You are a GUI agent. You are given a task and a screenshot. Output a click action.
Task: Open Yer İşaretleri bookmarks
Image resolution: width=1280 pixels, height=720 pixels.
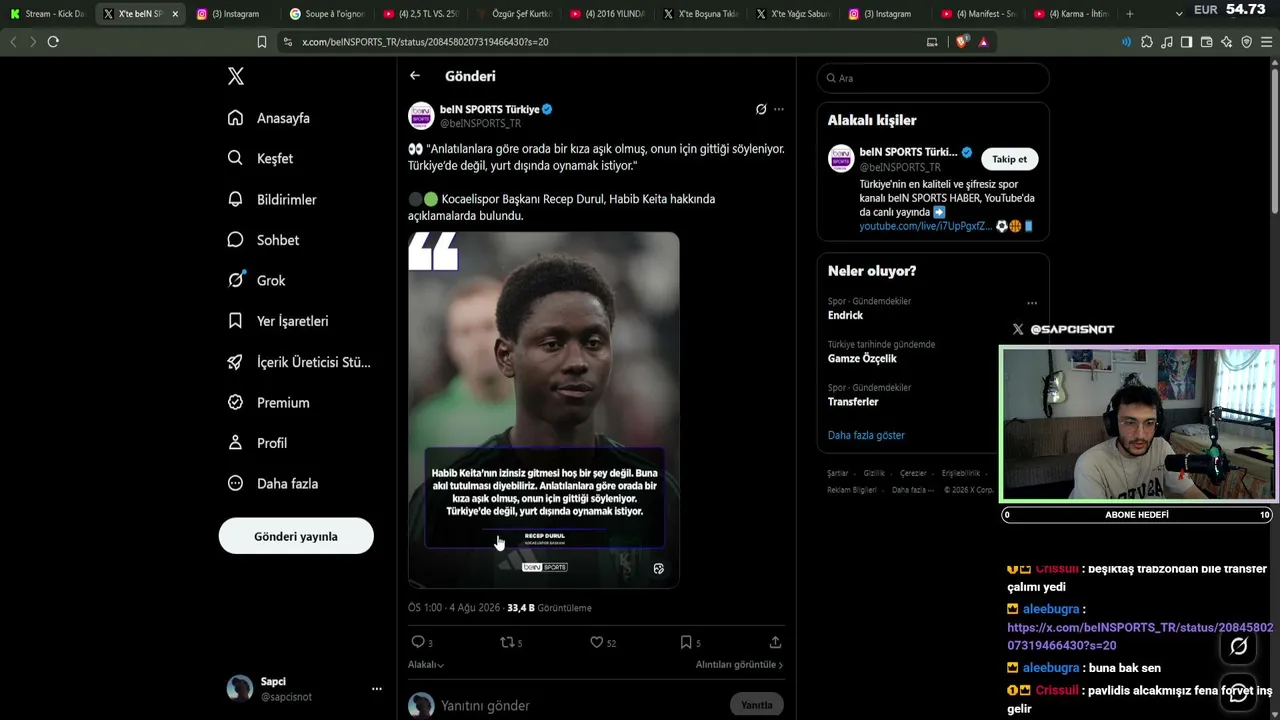click(278, 321)
